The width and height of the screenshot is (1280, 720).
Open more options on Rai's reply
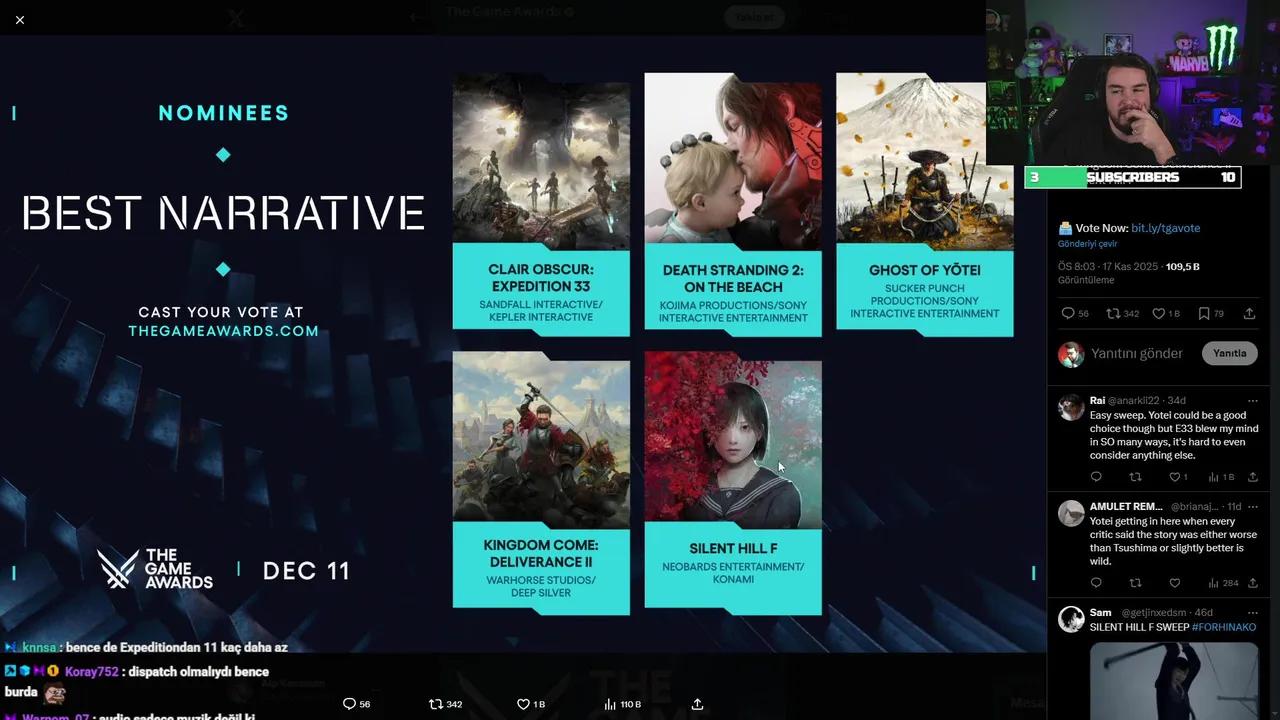tap(1252, 401)
